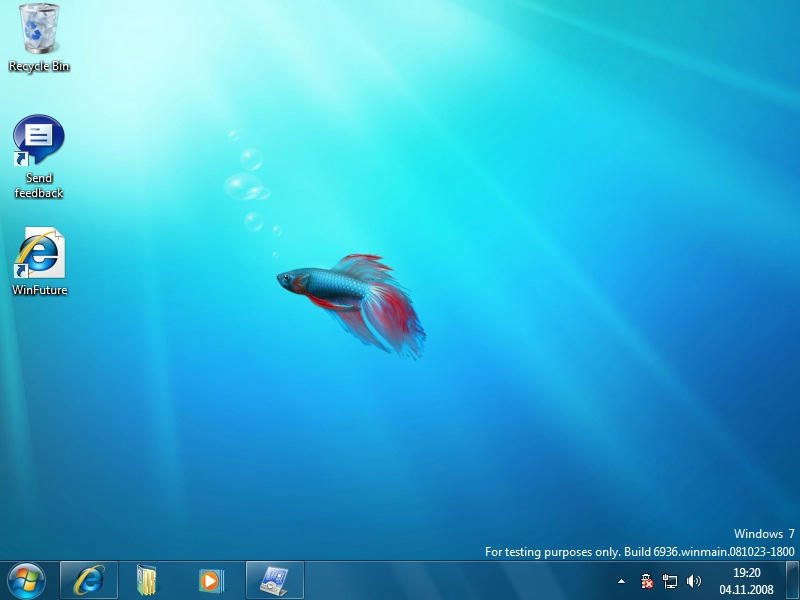Click the empty taskbar area
This screenshot has width=800, height=600.
coord(450,581)
